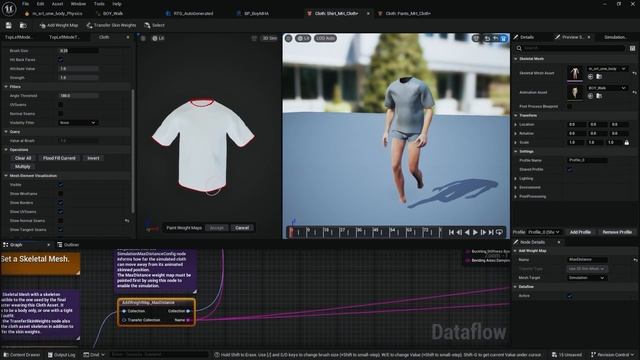Click Lit view mode in construction viewport
Image resolution: width=640 pixels, height=360 pixels.
[158, 38]
